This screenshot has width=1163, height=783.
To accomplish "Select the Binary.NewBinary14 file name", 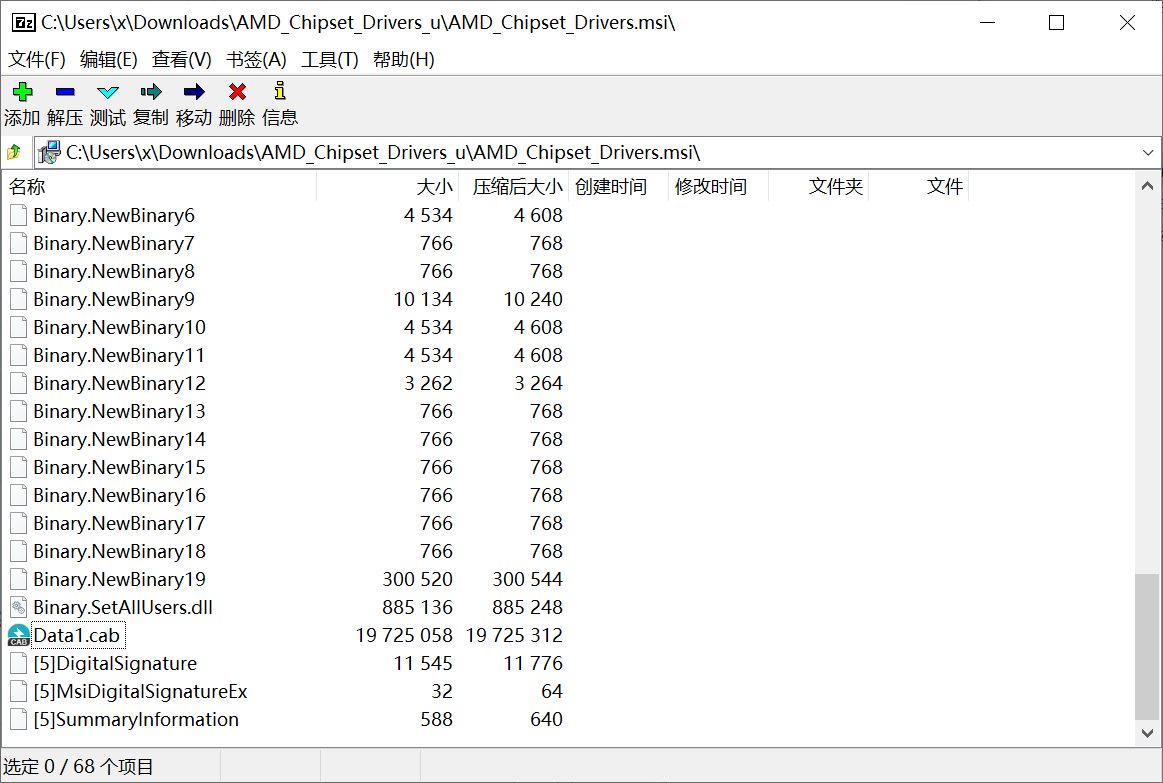I will [119, 440].
